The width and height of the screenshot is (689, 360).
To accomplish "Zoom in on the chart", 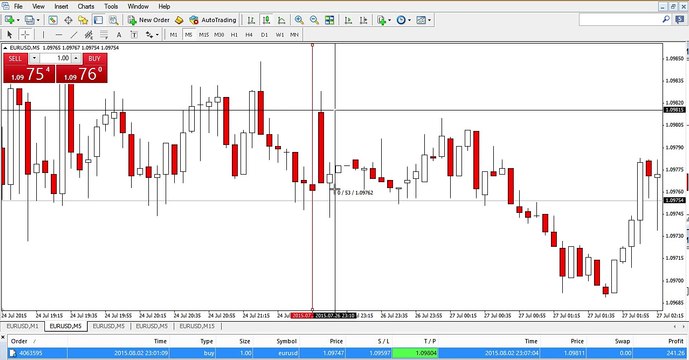I will (x=299, y=20).
